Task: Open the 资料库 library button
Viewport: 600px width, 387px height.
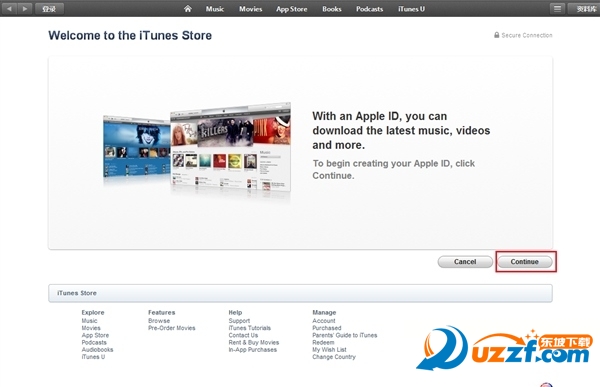Action: [585, 8]
